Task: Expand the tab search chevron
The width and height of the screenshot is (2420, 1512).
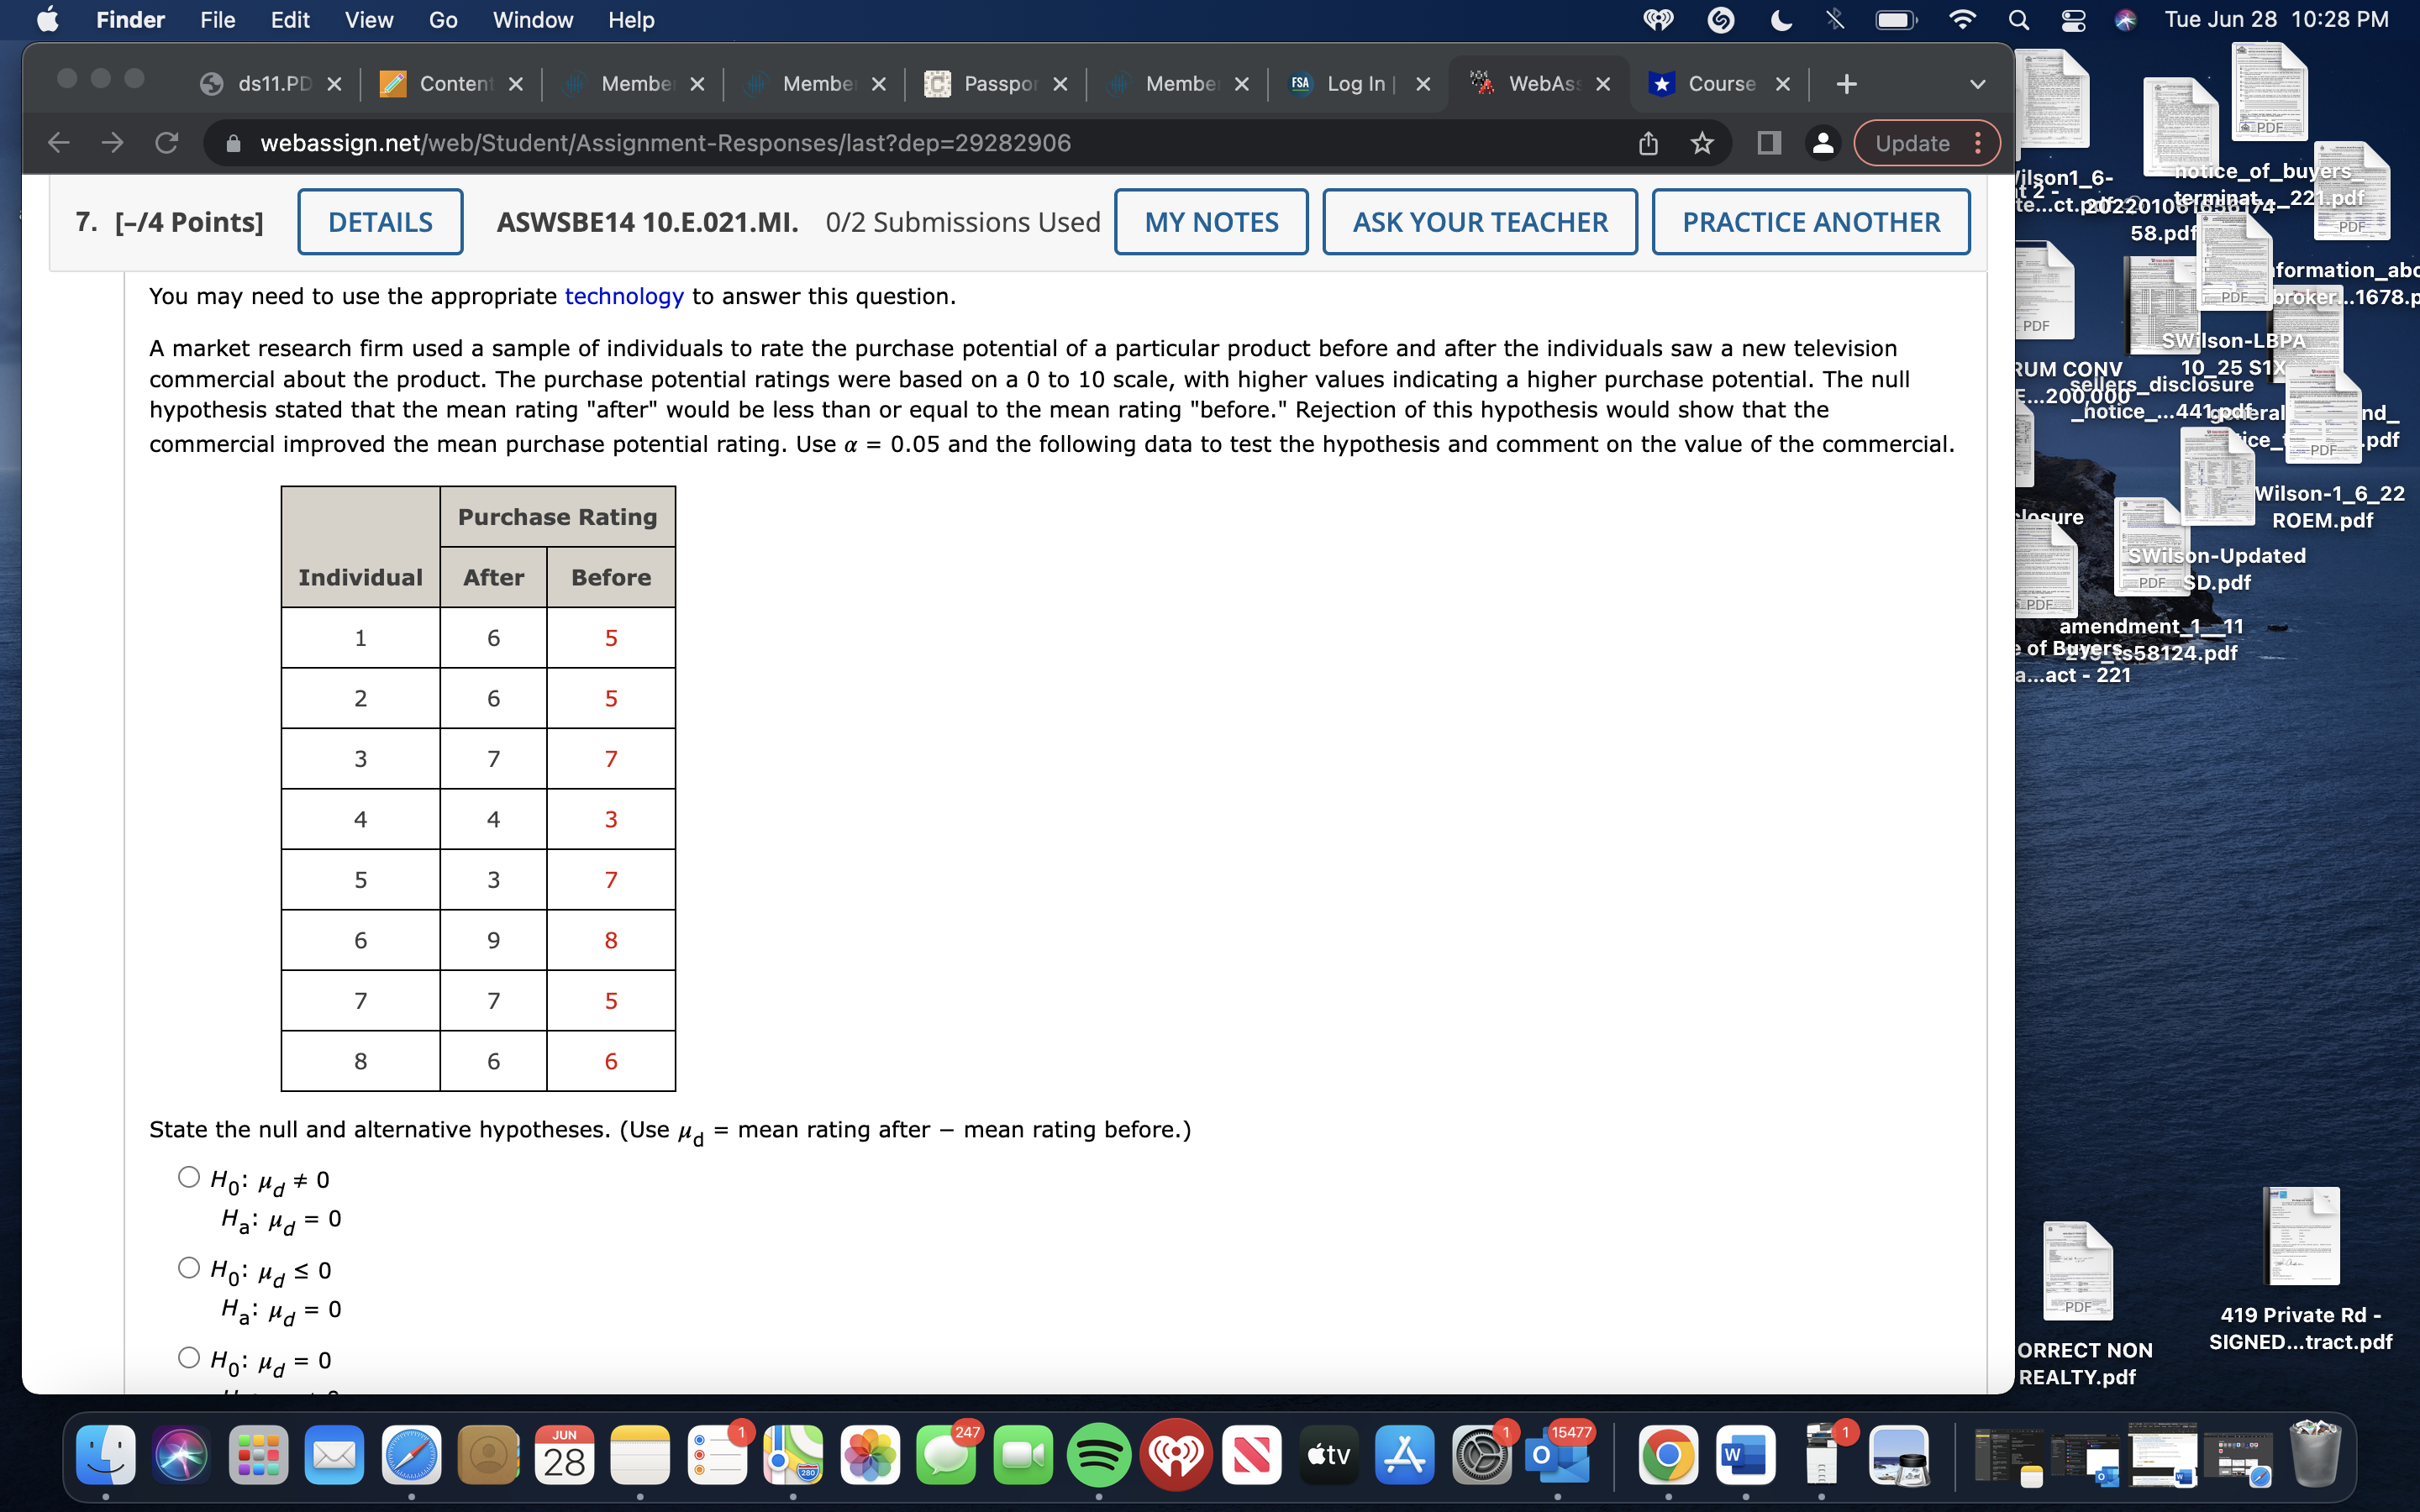Action: 1978,84
